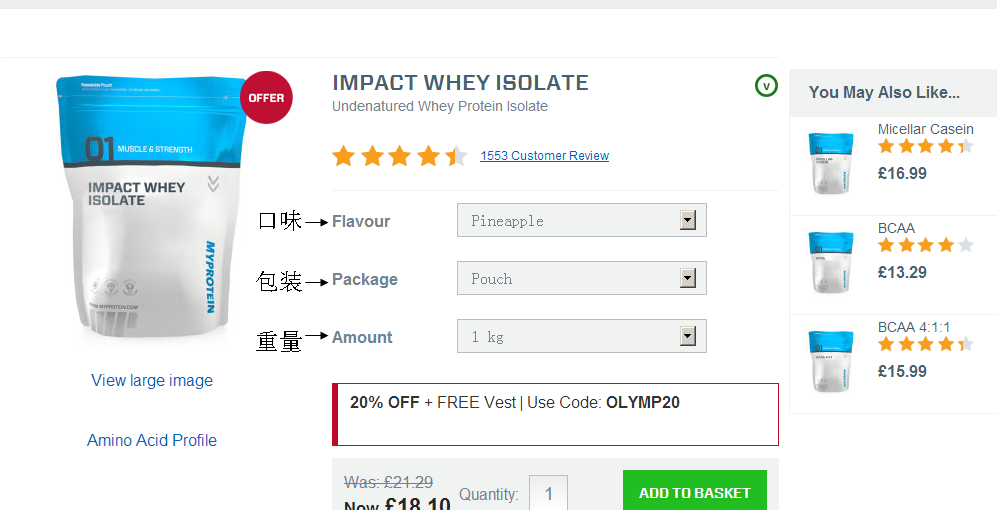This screenshot has height=510, width=997.
Task: Click the BCAA 4:1:1 star rating
Action: (926, 345)
